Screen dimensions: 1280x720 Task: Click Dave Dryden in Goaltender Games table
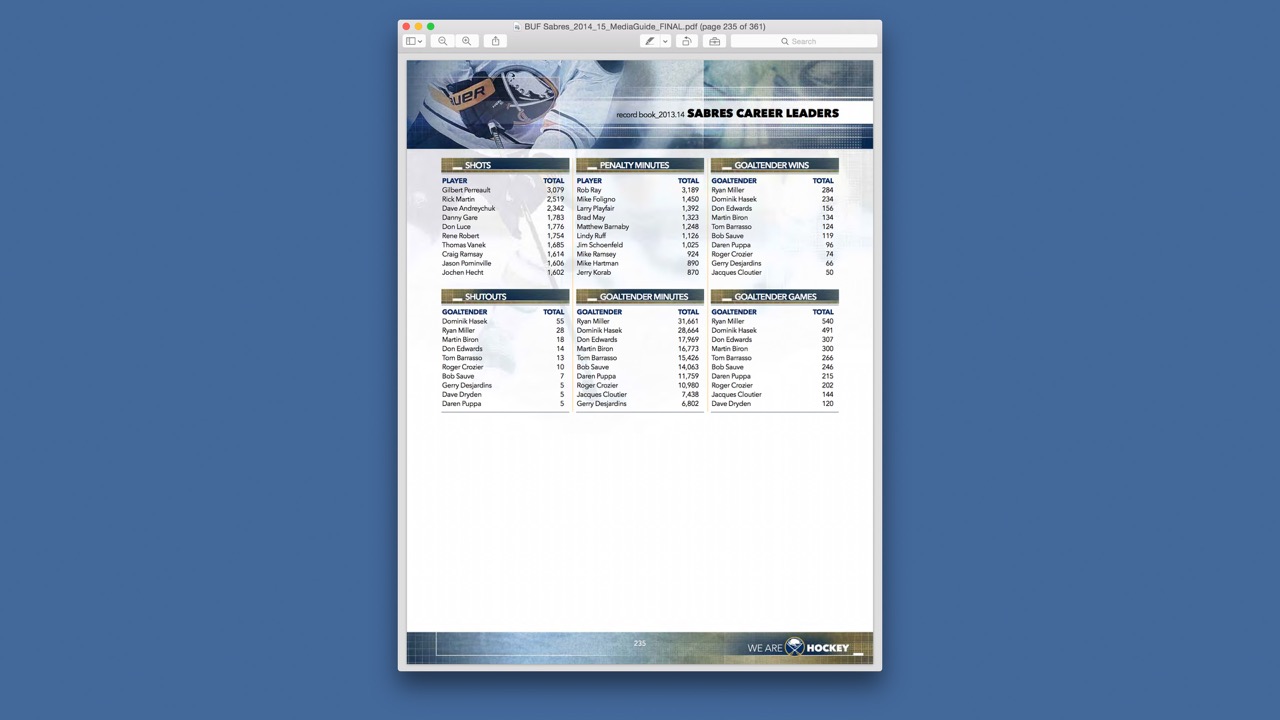point(731,403)
